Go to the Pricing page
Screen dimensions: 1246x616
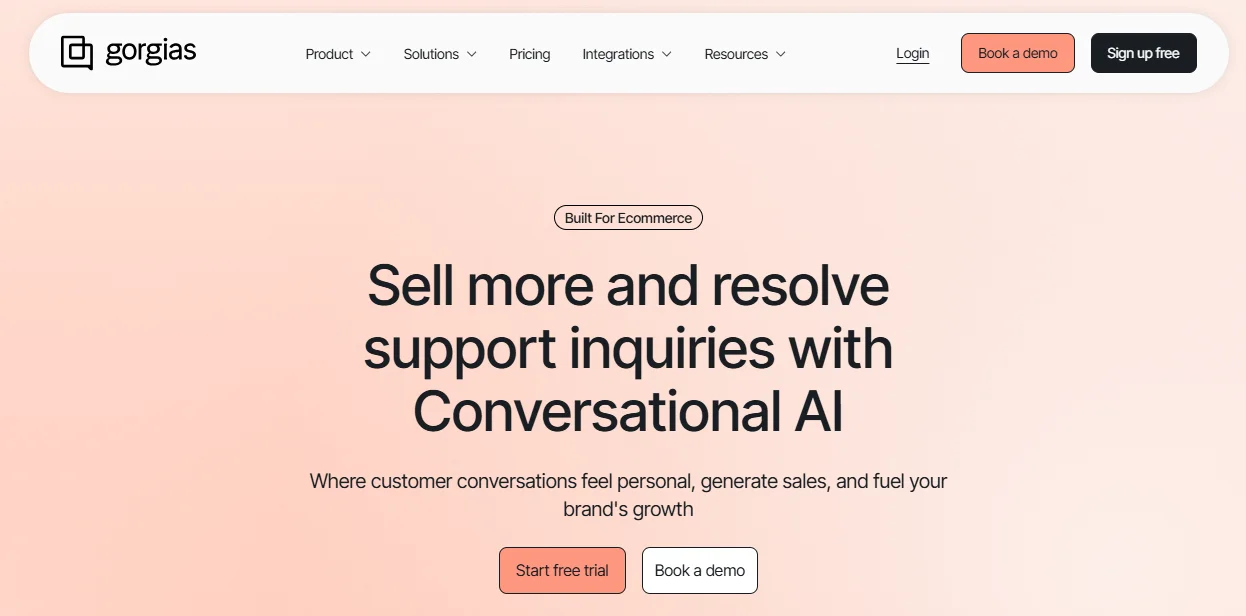pyautogui.click(x=529, y=54)
